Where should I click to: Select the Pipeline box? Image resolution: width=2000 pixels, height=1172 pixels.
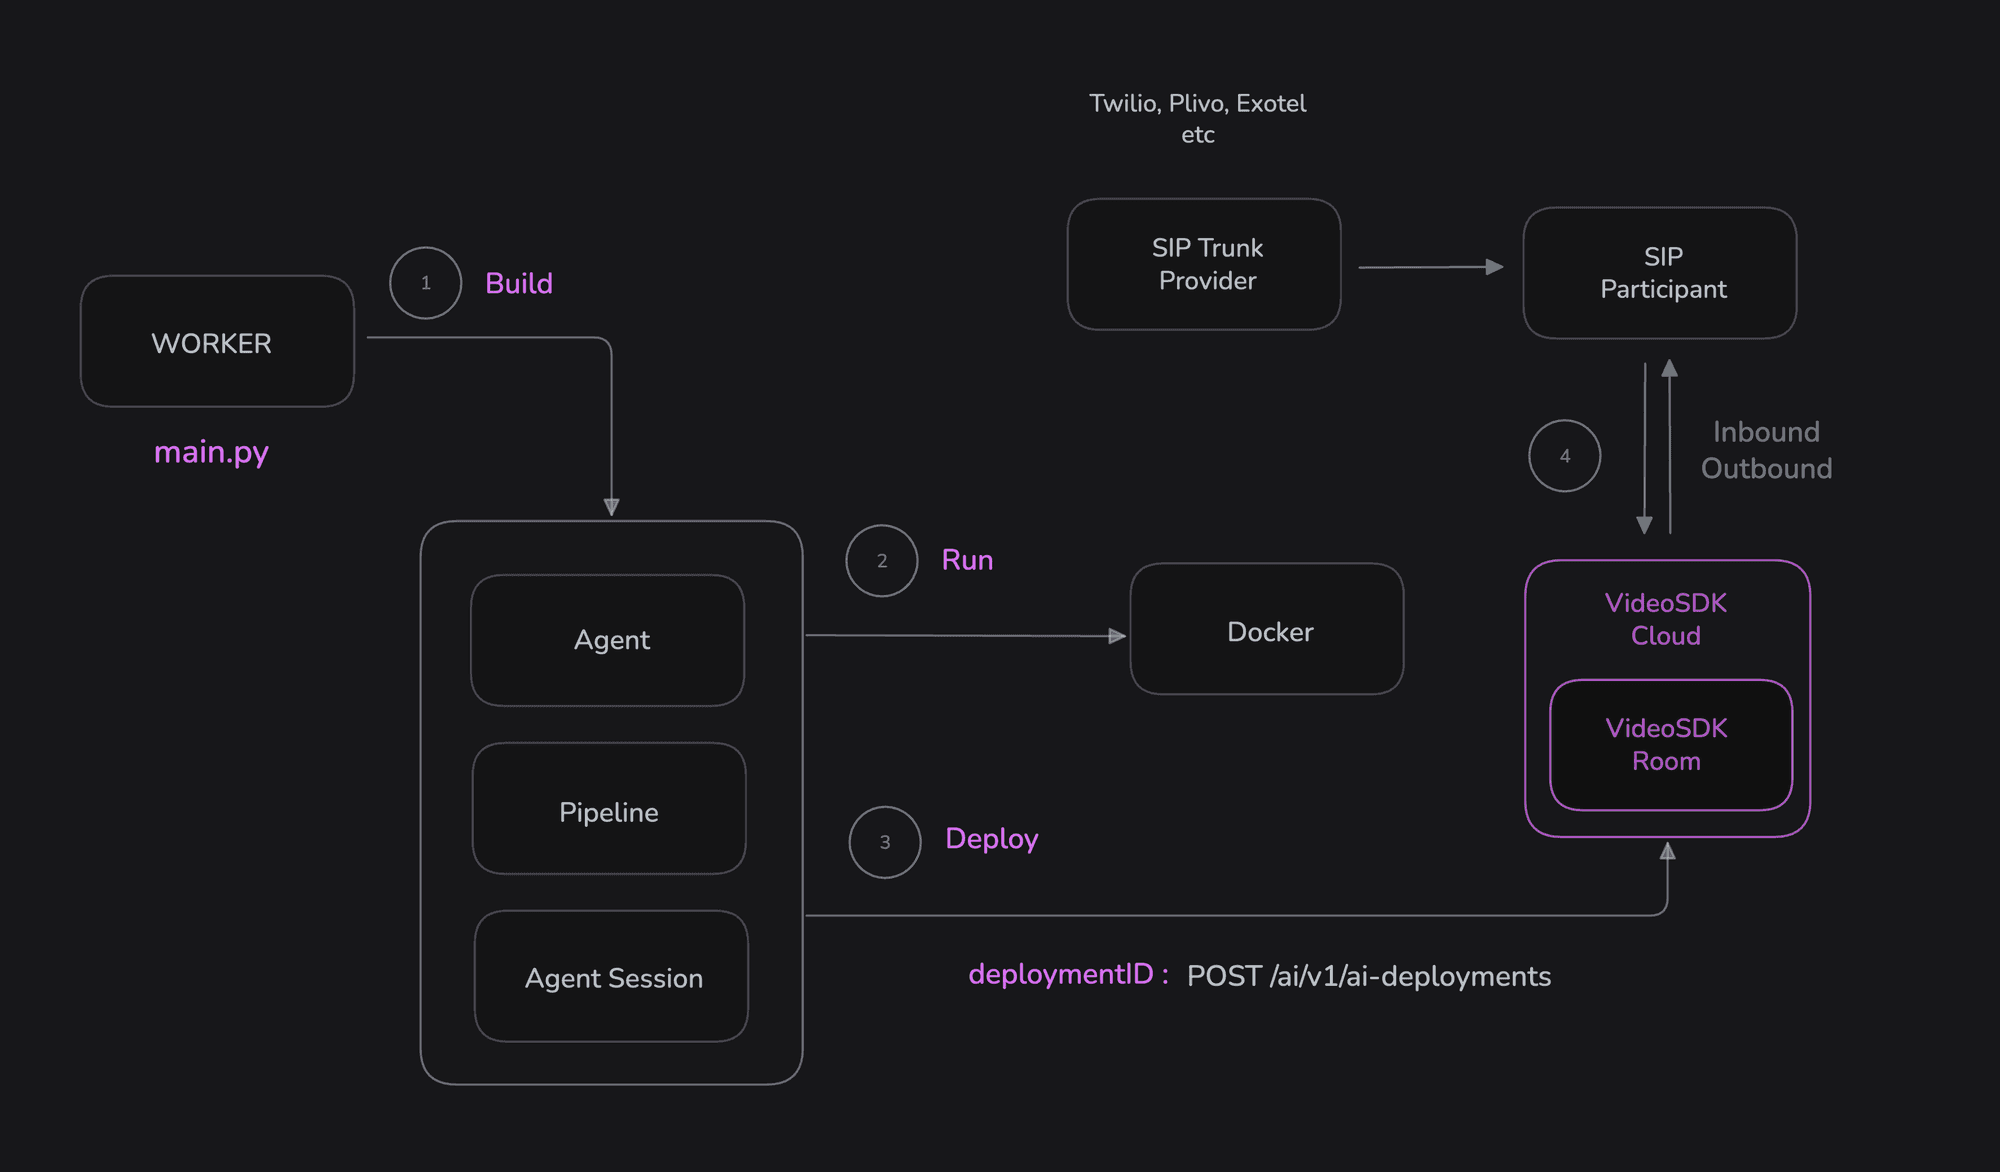click(609, 808)
